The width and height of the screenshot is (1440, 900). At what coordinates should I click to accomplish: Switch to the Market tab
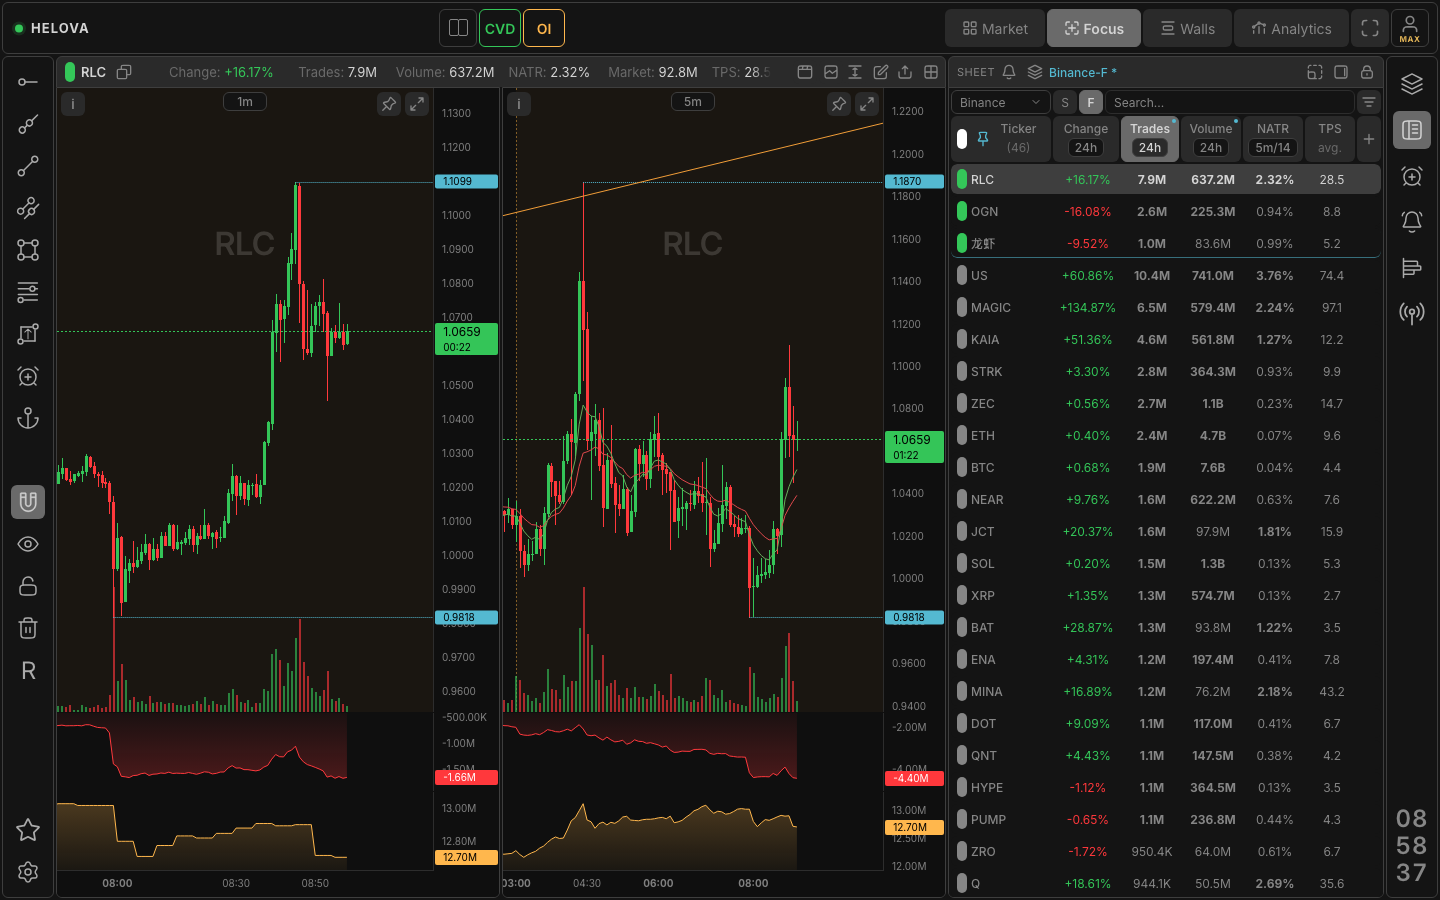coord(995,28)
